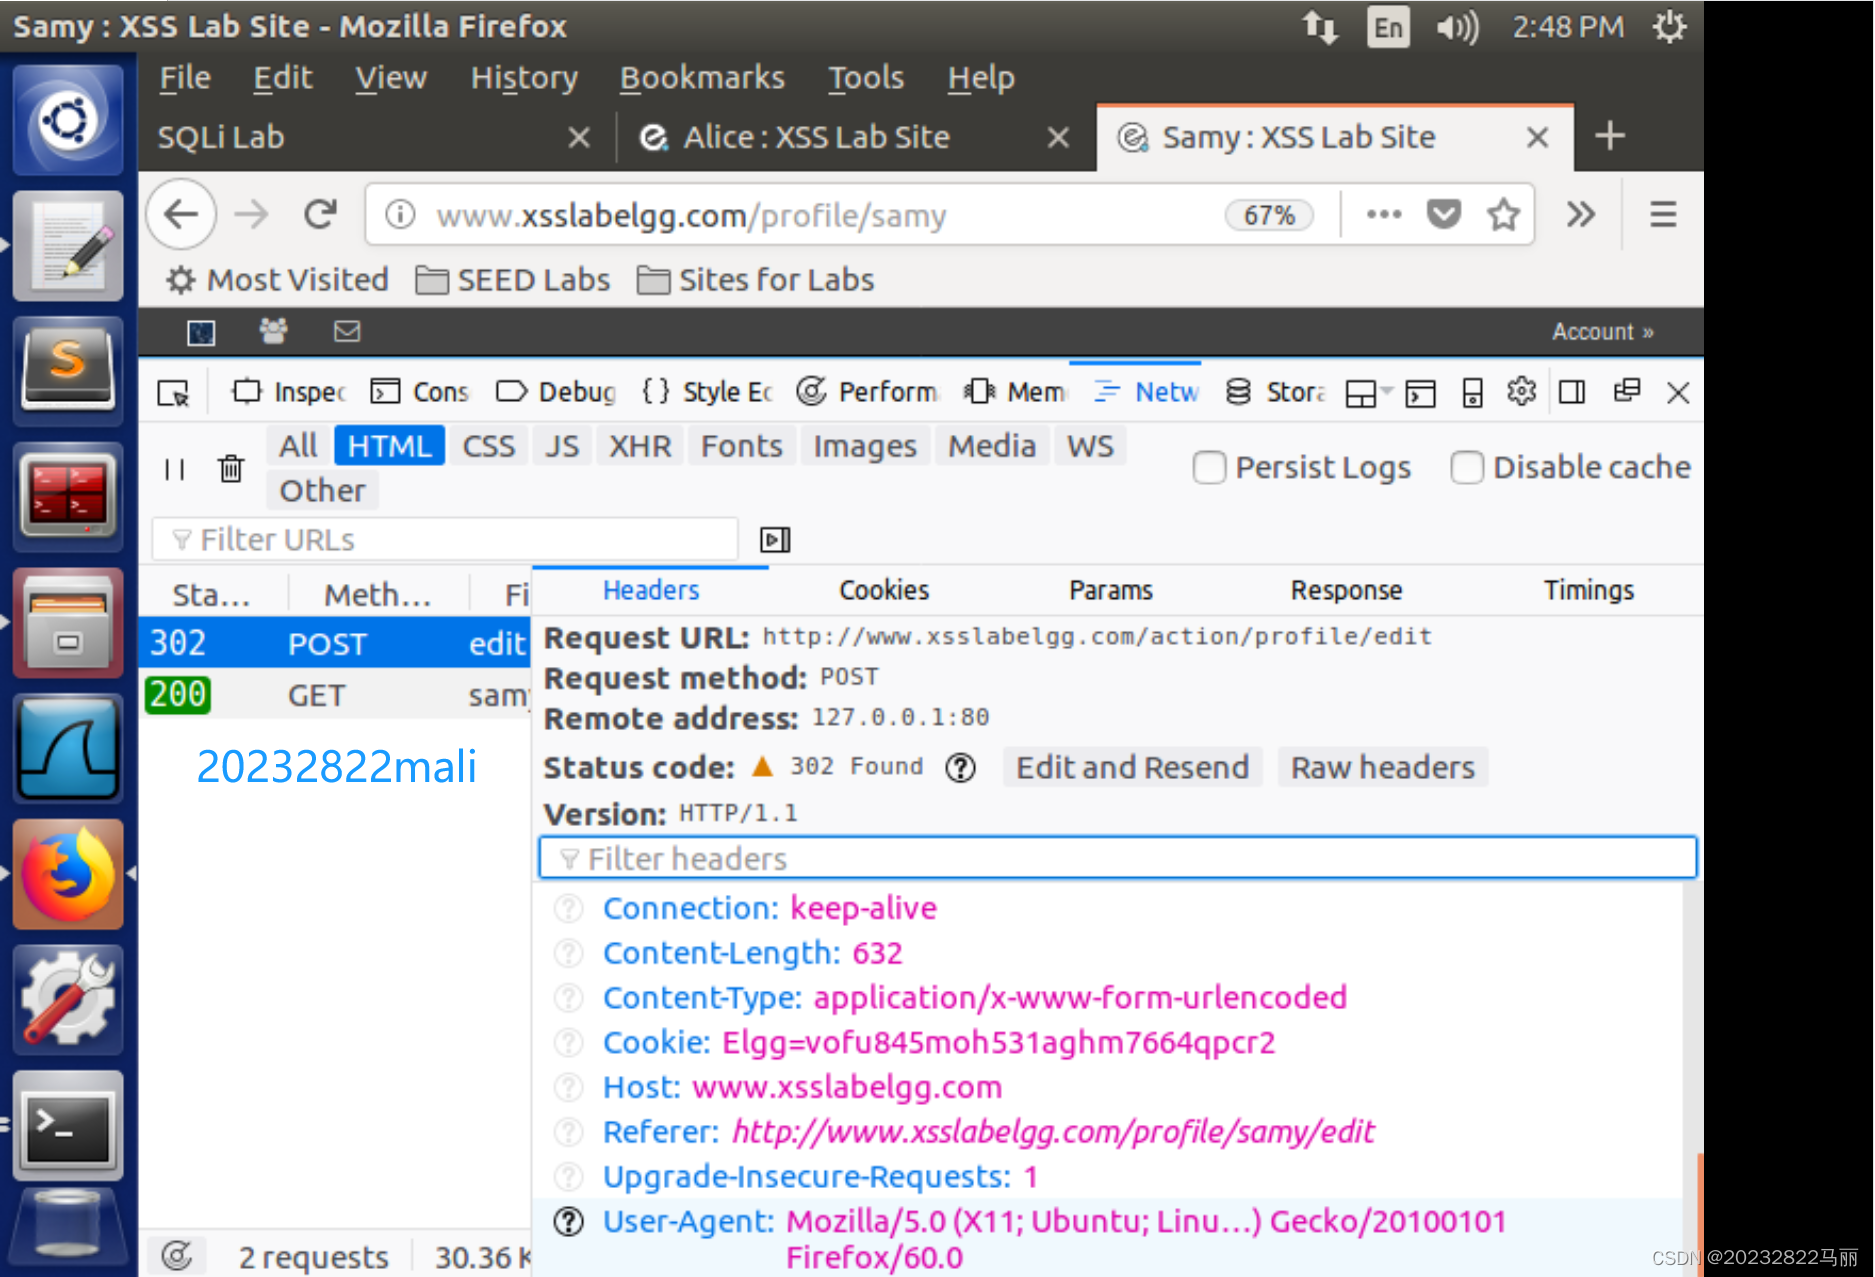This screenshot has width=1875, height=1277.
Task: Open Firefox hamburger menu
Action: tap(1663, 215)
